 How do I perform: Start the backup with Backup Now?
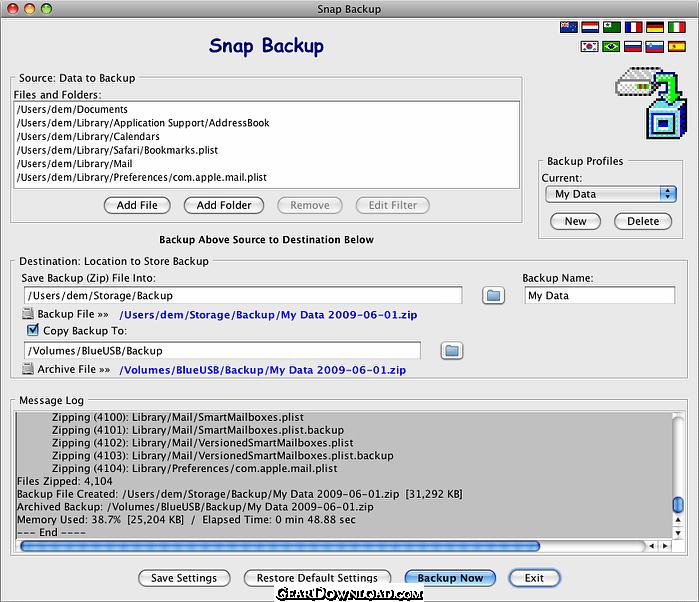[x=450, y=578]
